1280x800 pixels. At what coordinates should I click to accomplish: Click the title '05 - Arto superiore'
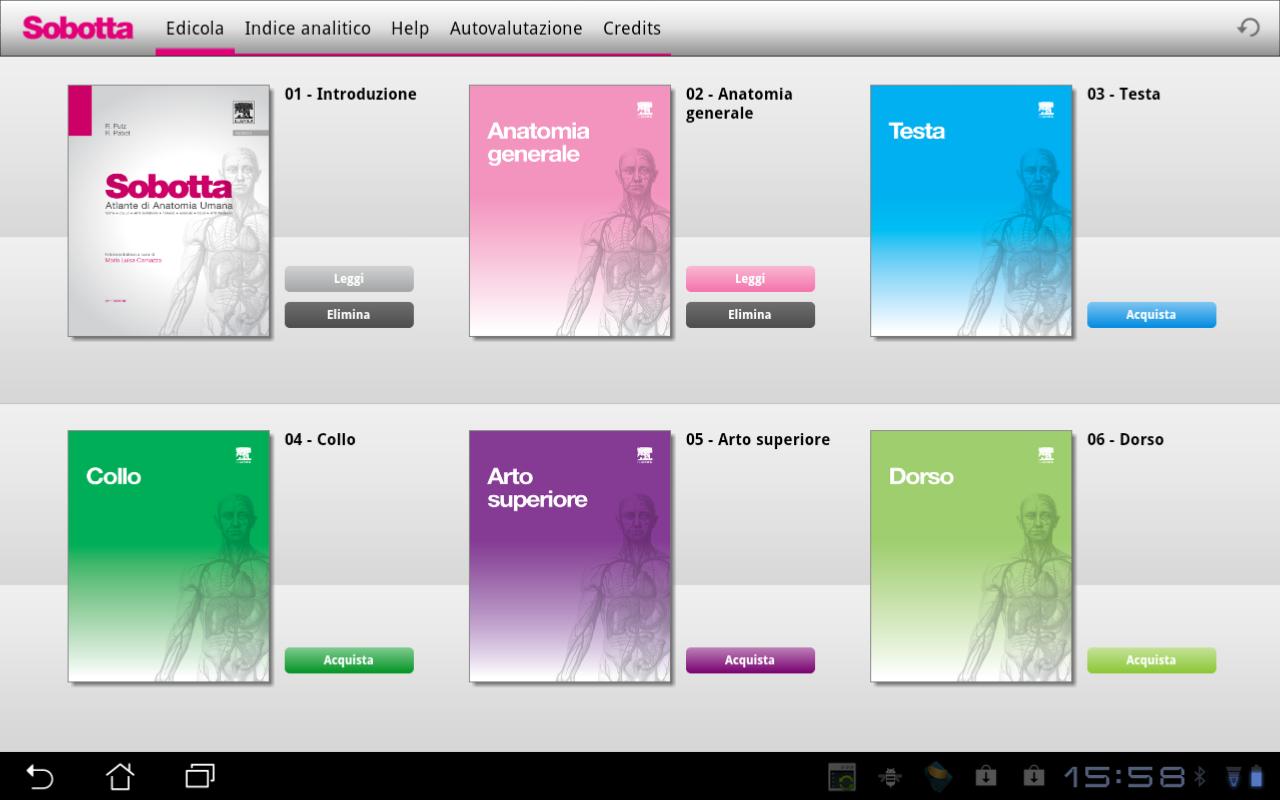pyautogui.click(x=758, y=439)
